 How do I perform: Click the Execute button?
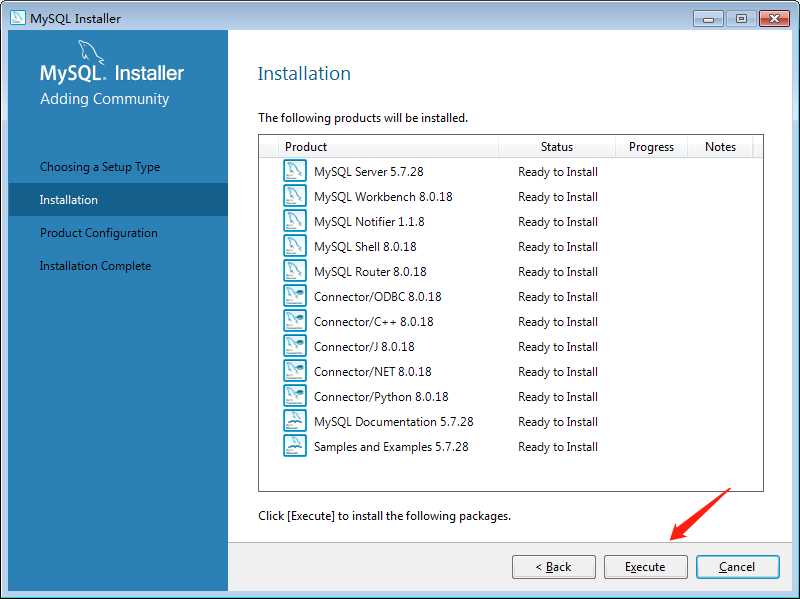tap(645, 567)
